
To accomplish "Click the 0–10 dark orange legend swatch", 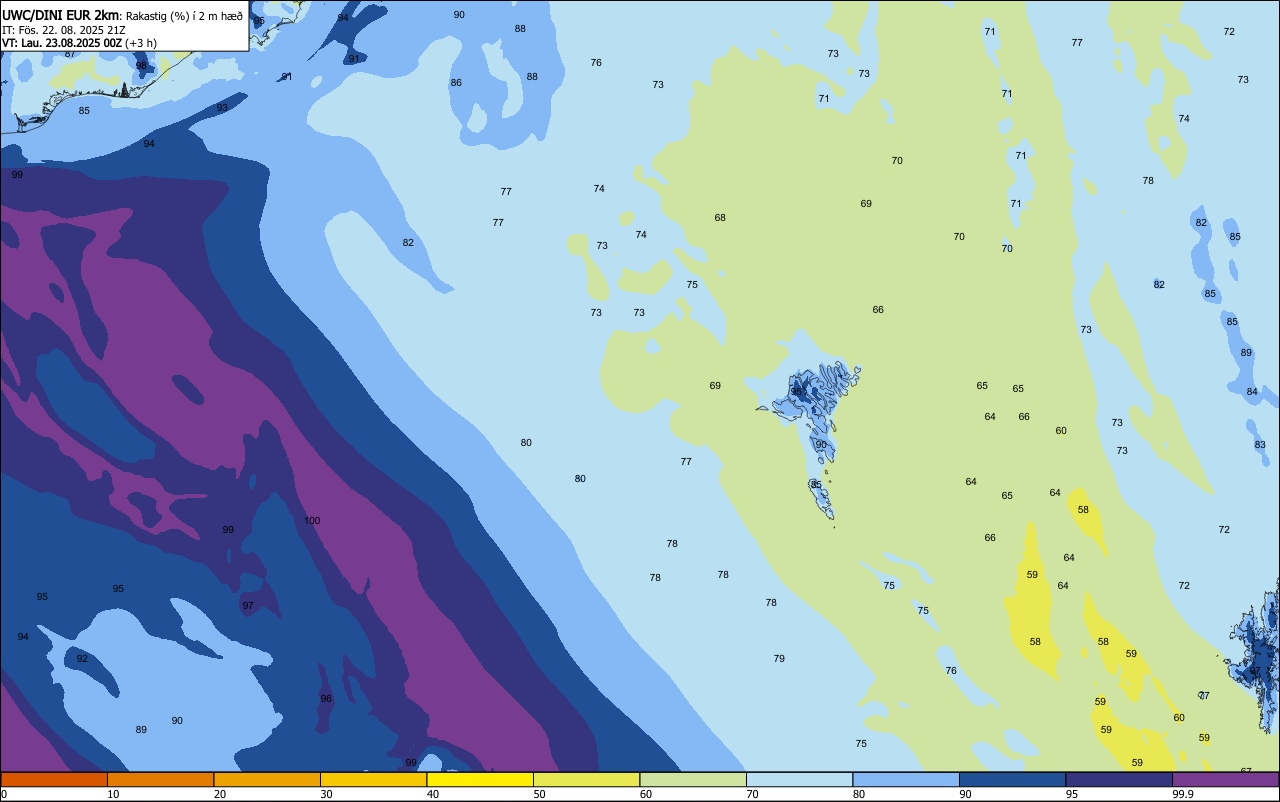I will tap(54, 779).
